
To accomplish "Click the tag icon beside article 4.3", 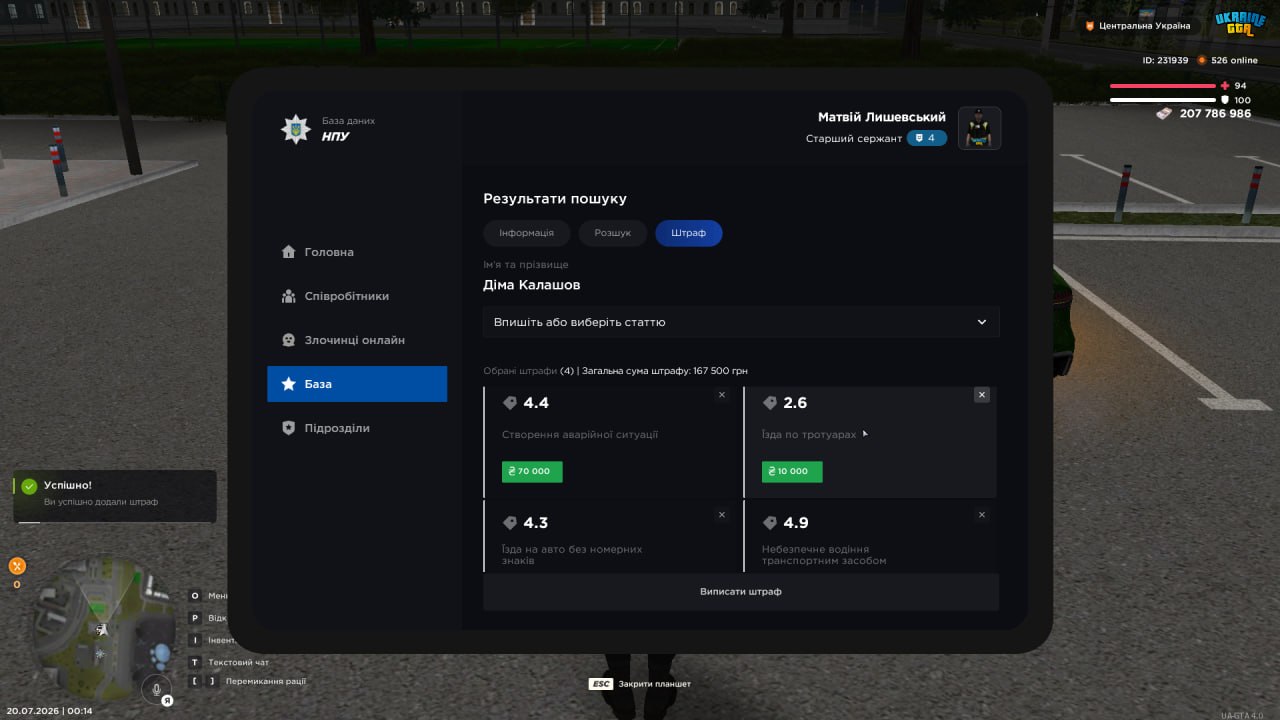I will 510,523.
